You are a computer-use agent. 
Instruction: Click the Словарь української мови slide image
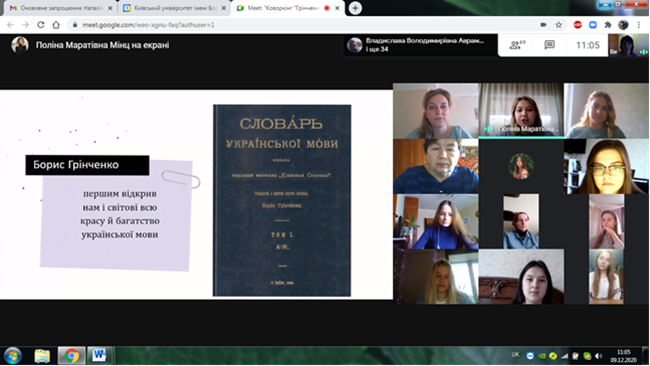tap(282, 200)
